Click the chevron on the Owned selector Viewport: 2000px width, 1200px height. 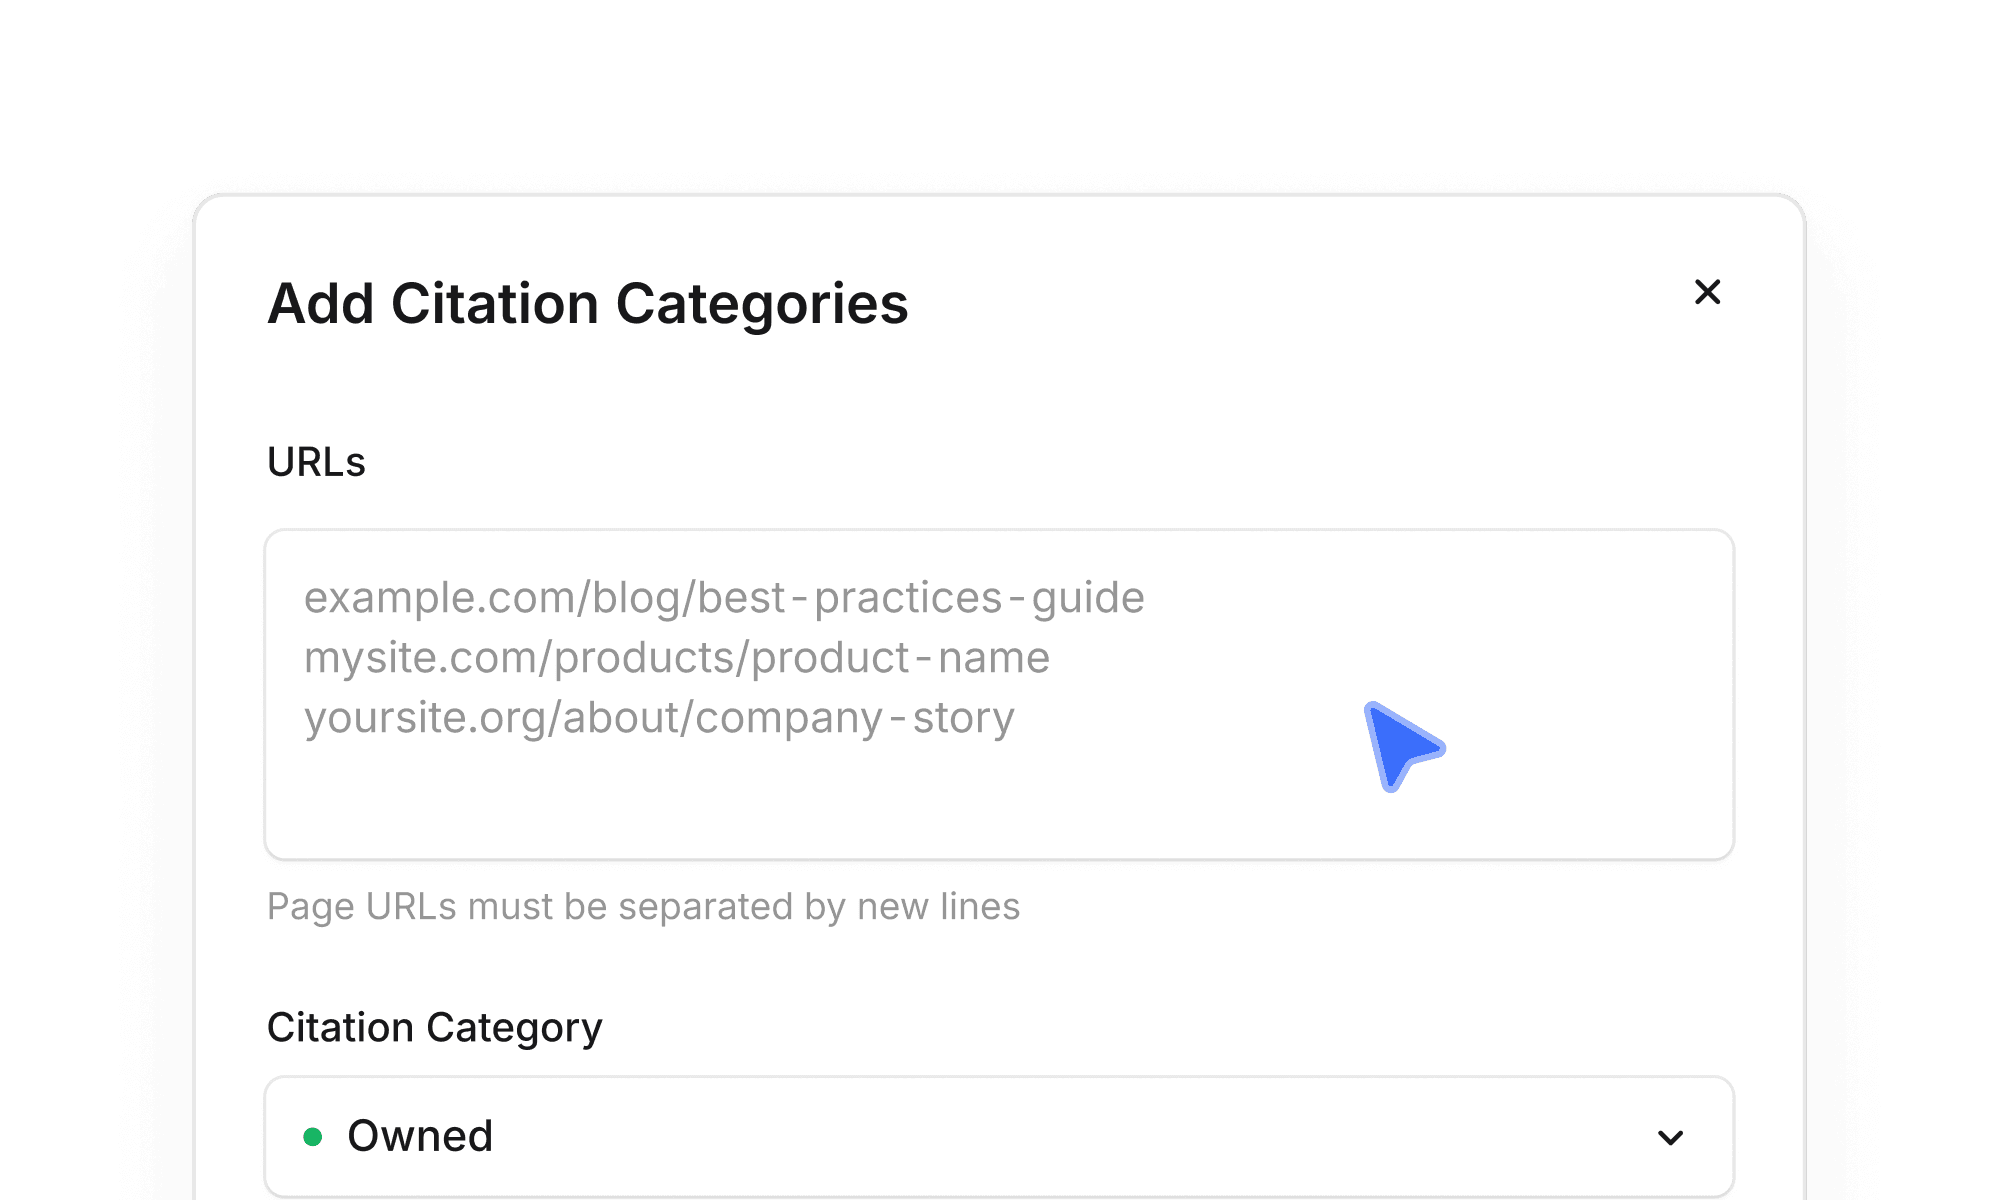(x=1670, y=1136)
